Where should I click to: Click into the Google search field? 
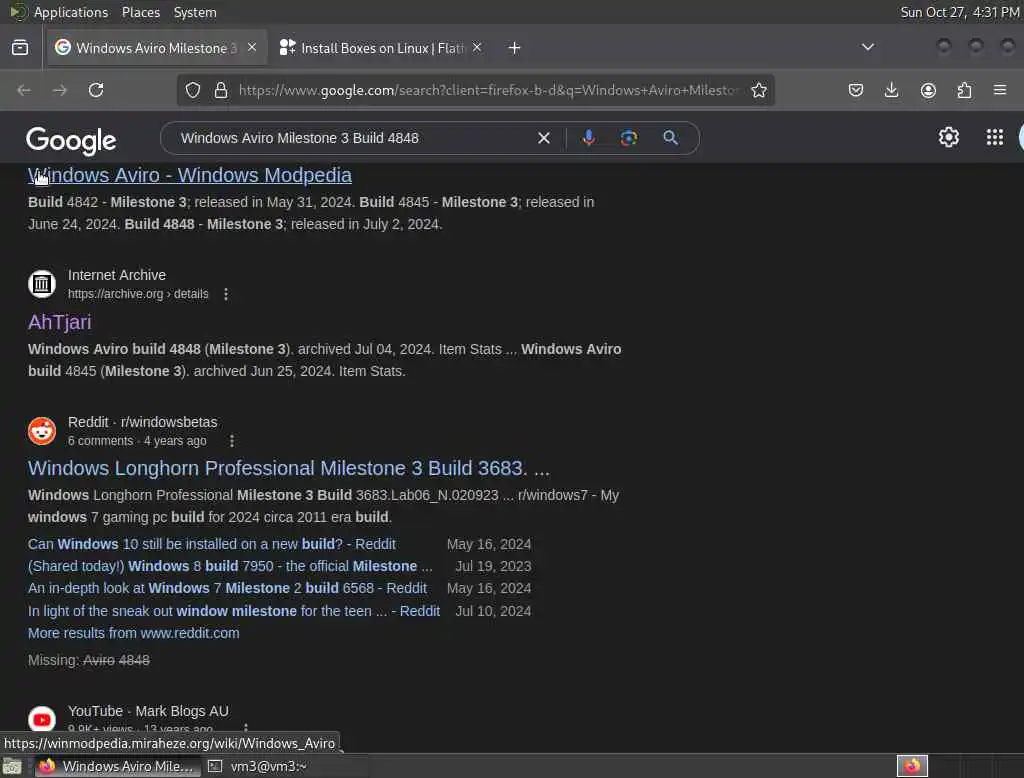(353, 138)
